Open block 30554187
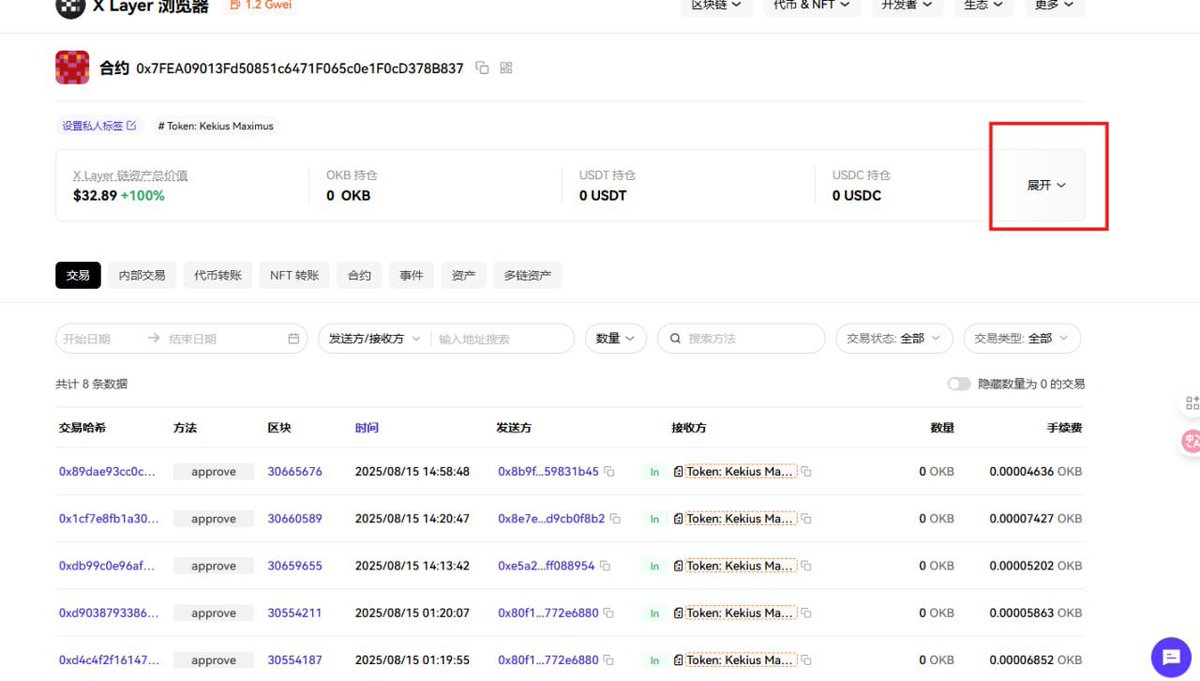Viewport: 1200px width, 681px height. coord(295,660)
